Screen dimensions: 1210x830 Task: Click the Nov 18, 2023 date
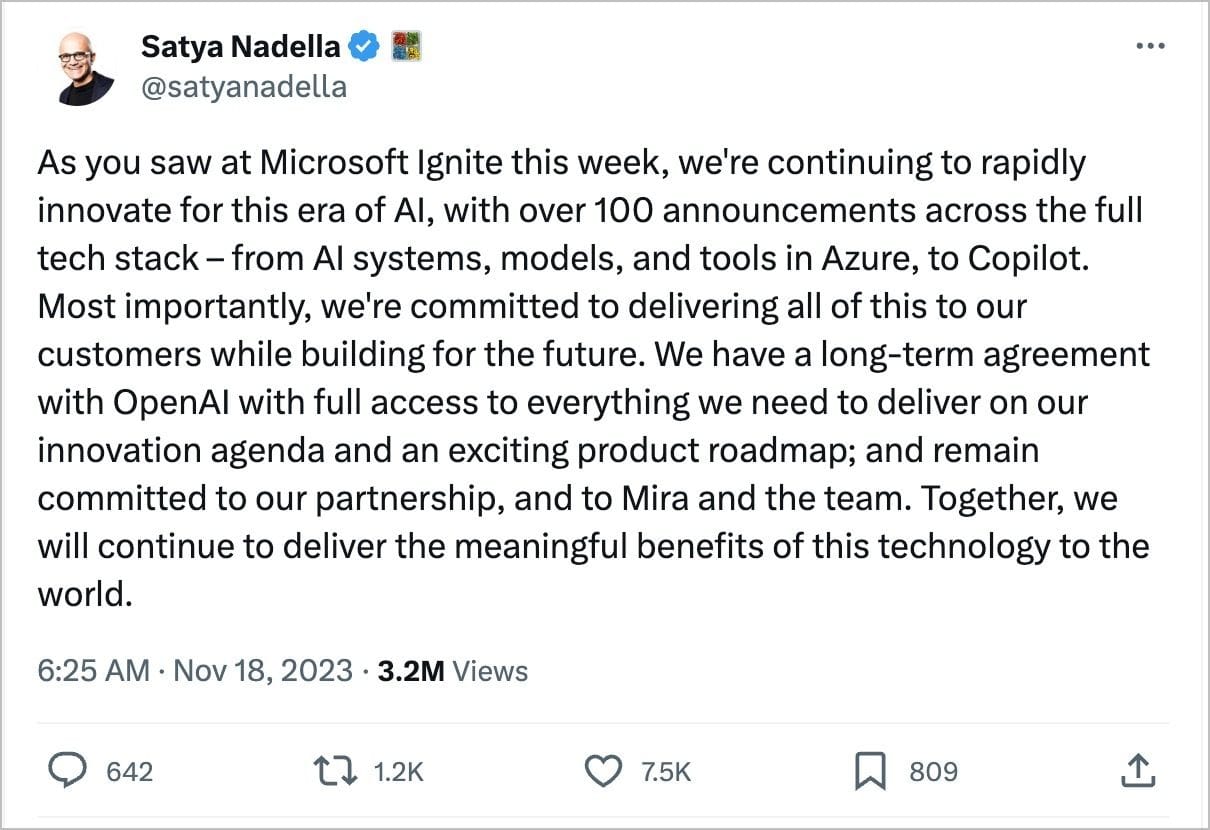(263, 670)
